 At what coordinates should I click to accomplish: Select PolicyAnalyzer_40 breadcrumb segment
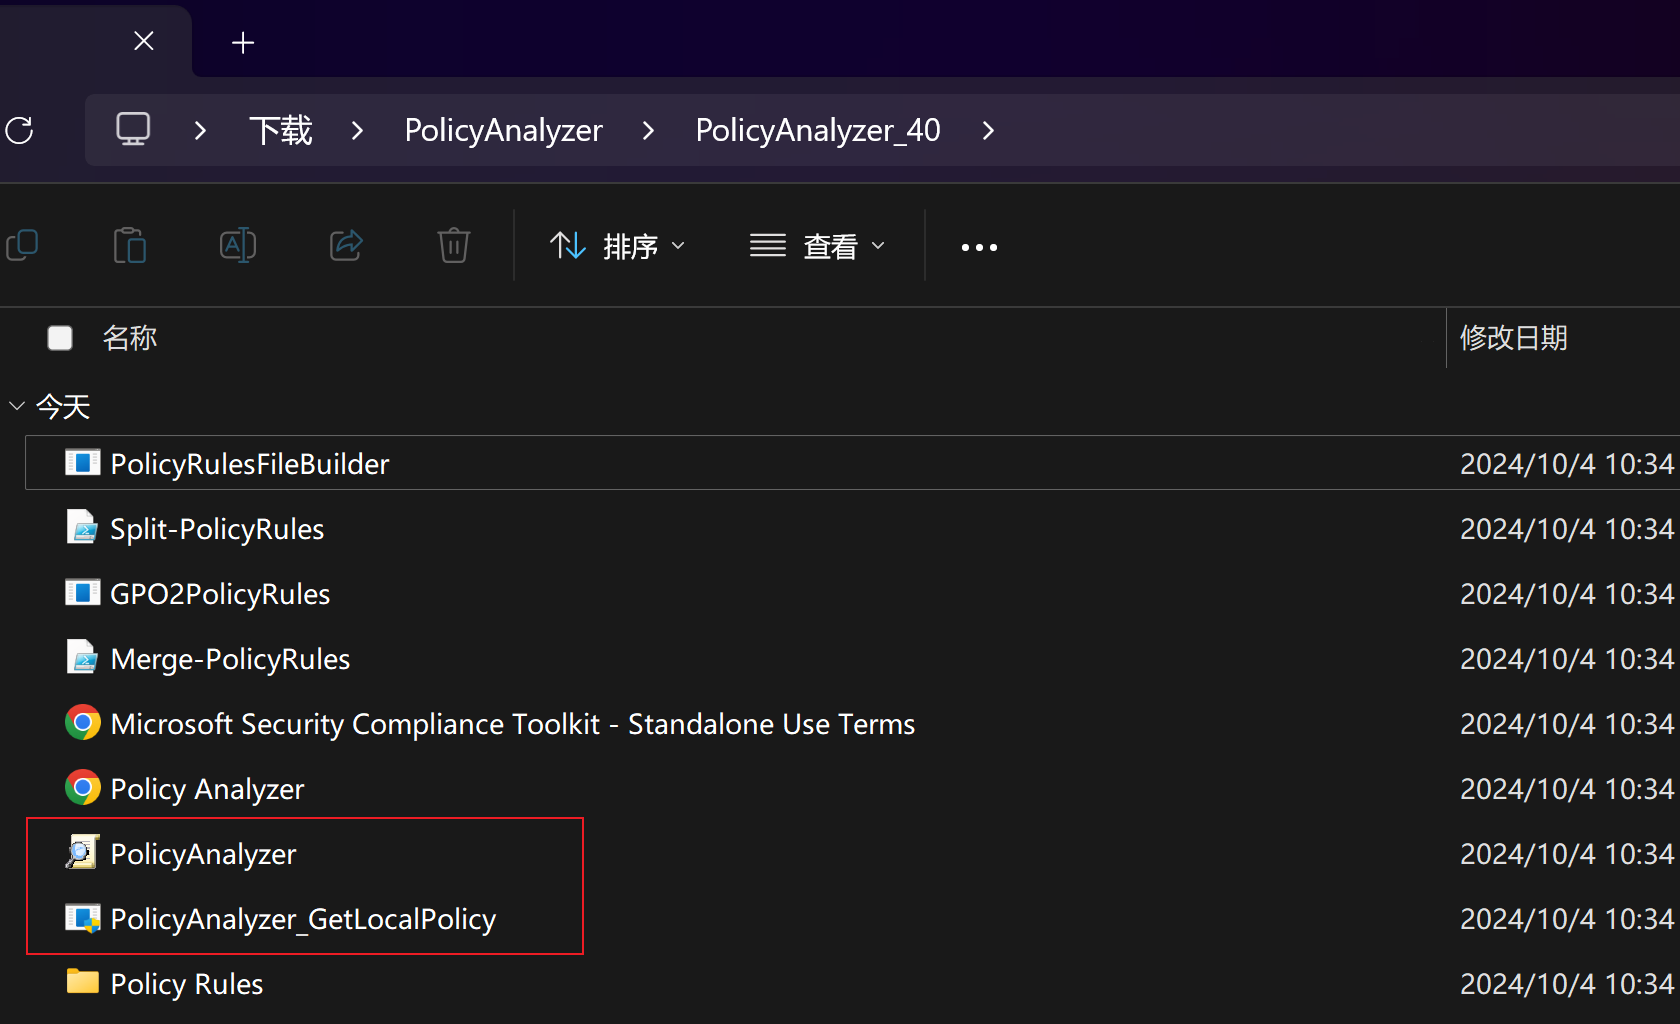coord(818,130)
